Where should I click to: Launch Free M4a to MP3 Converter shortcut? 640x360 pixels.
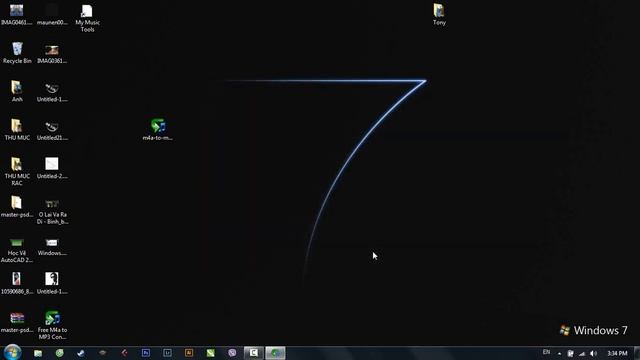(x=52, y=325)
